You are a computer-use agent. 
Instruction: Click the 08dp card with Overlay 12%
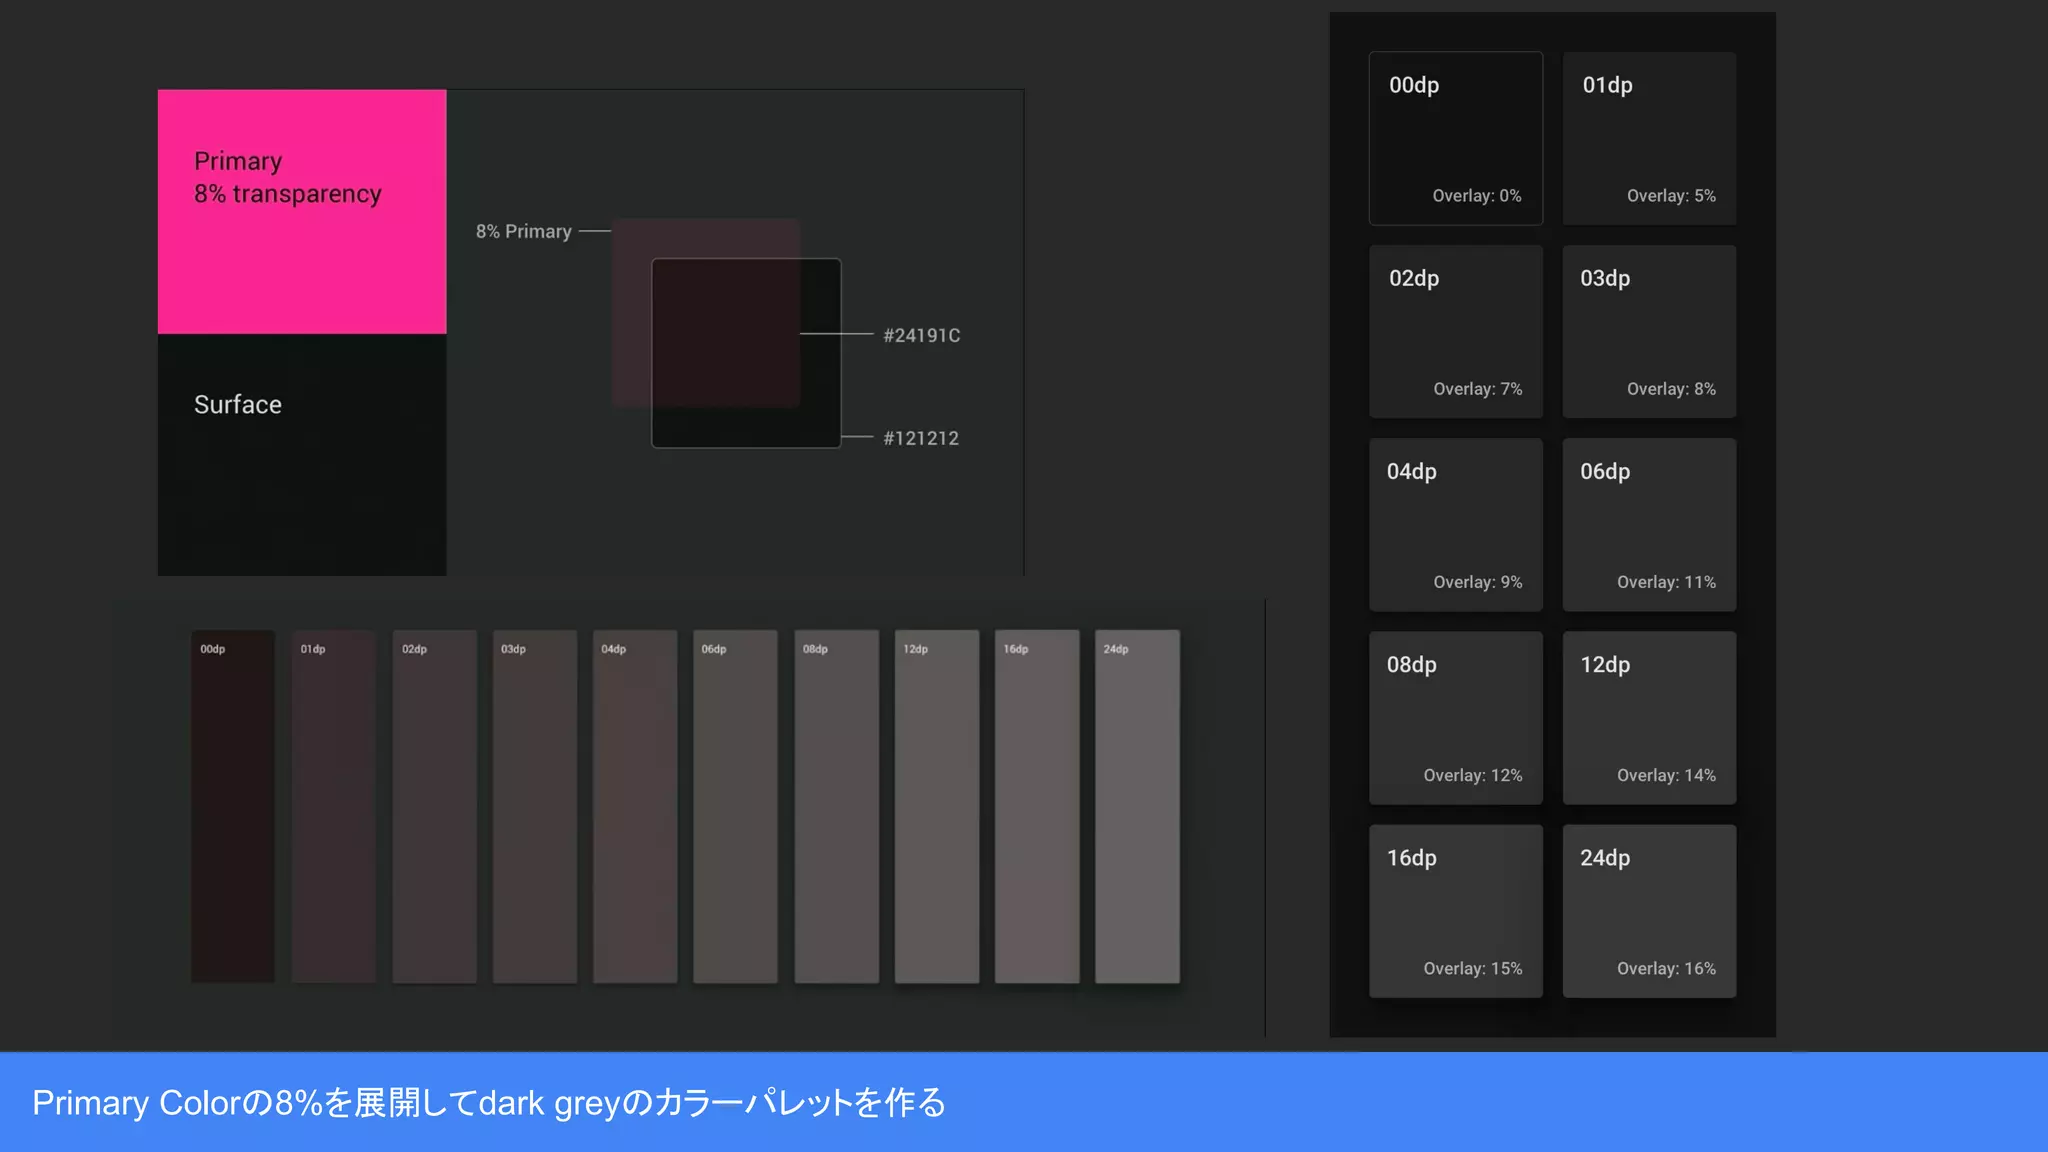(1456, 717)
